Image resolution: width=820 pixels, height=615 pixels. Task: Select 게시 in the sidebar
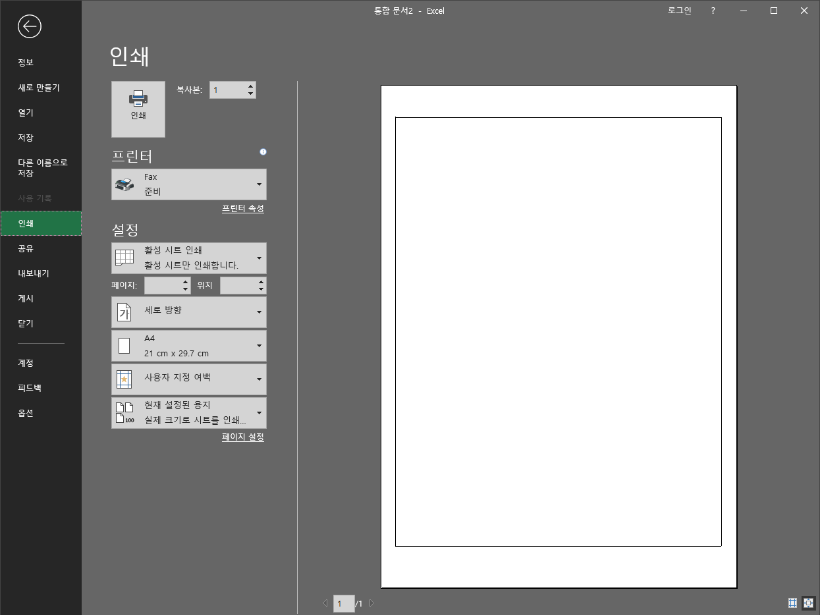41,299
